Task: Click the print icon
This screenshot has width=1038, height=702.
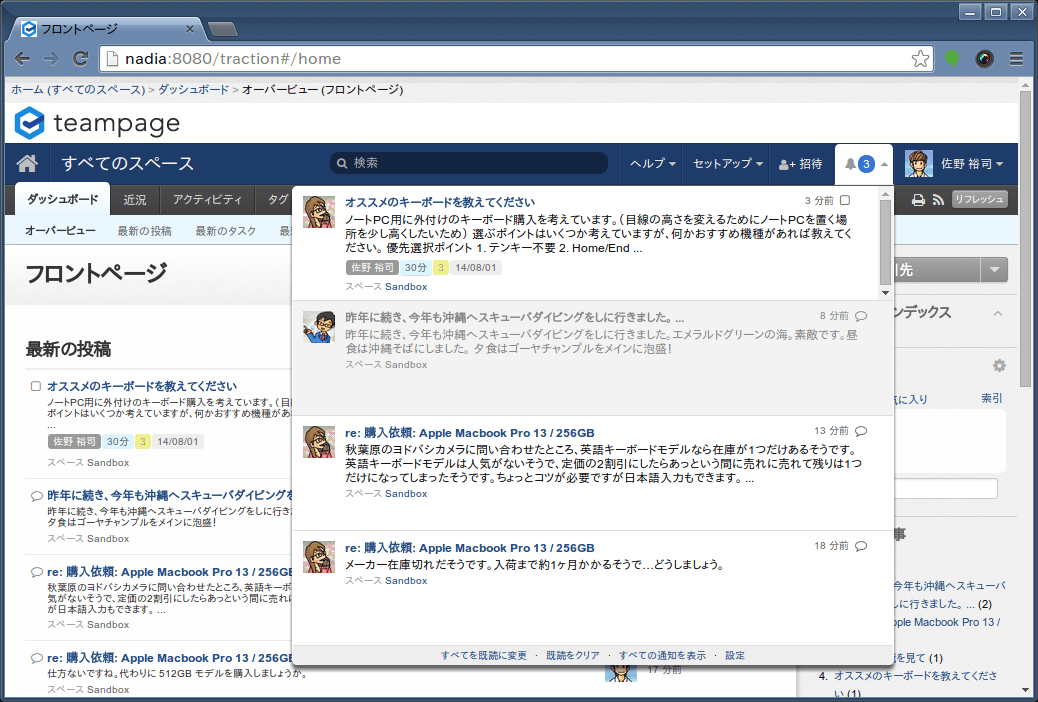Action: point(918,200)
